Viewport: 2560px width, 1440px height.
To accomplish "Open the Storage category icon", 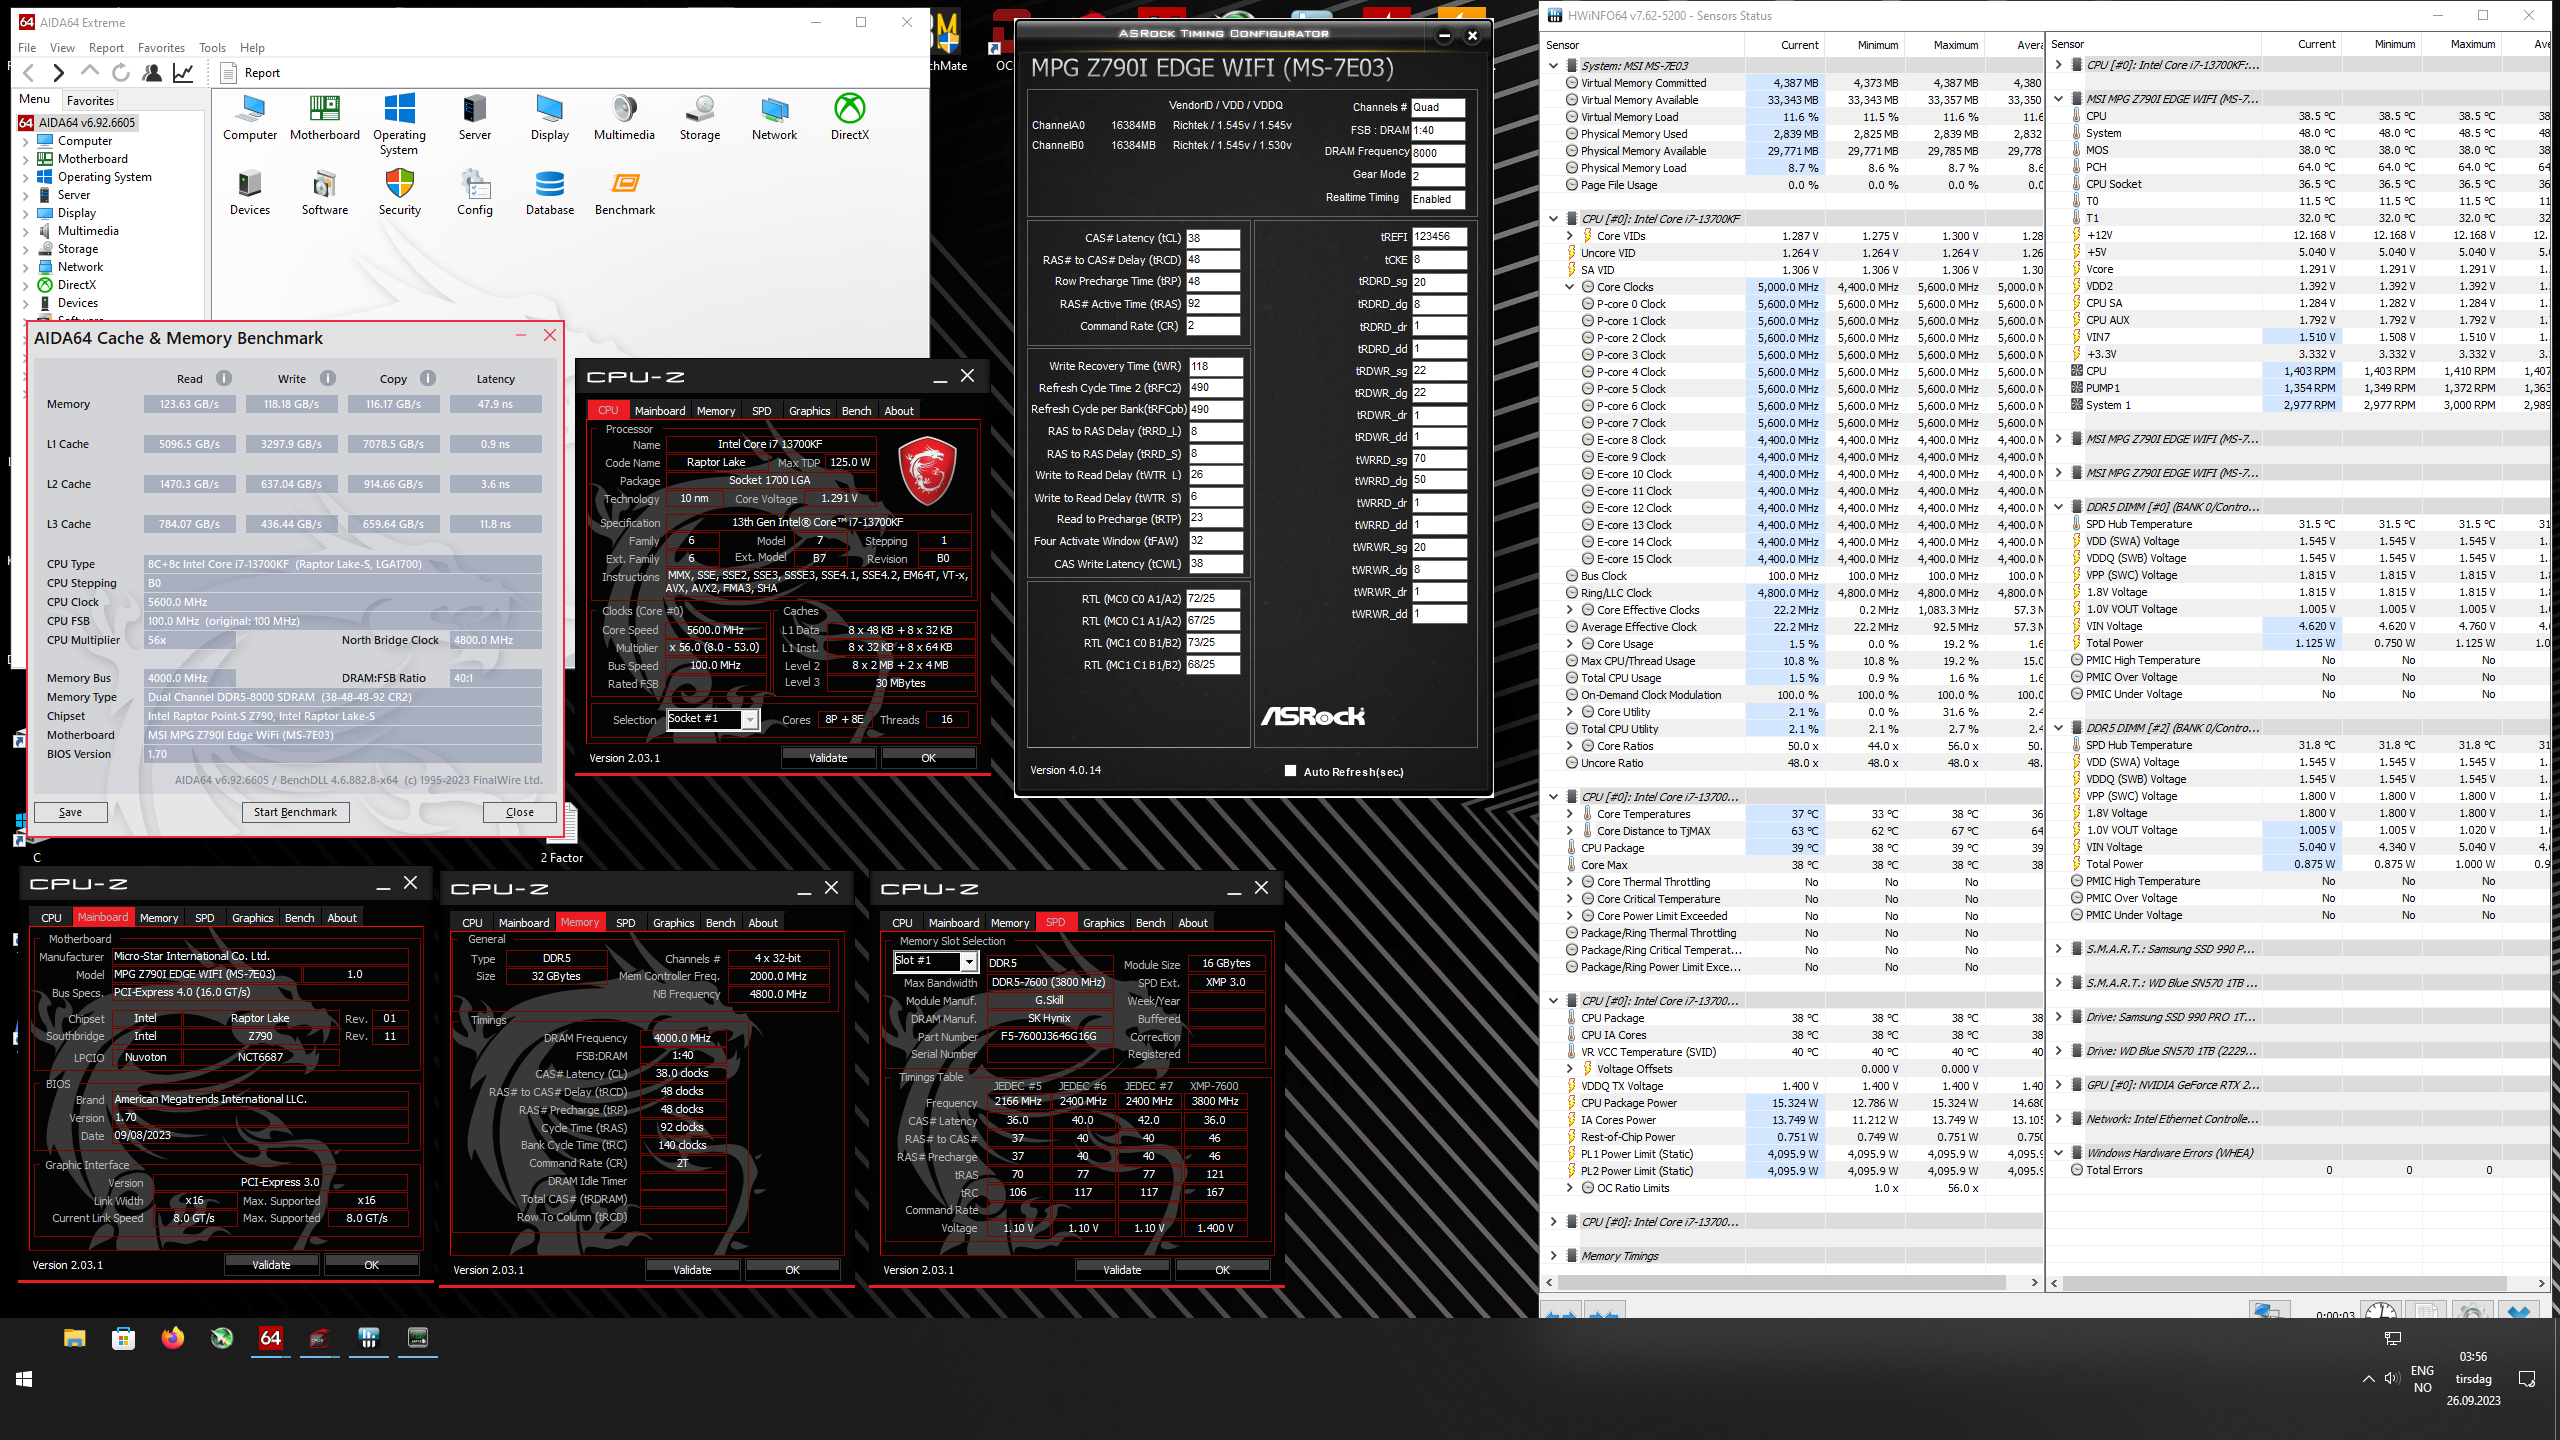I will click(x=700, y=117).
